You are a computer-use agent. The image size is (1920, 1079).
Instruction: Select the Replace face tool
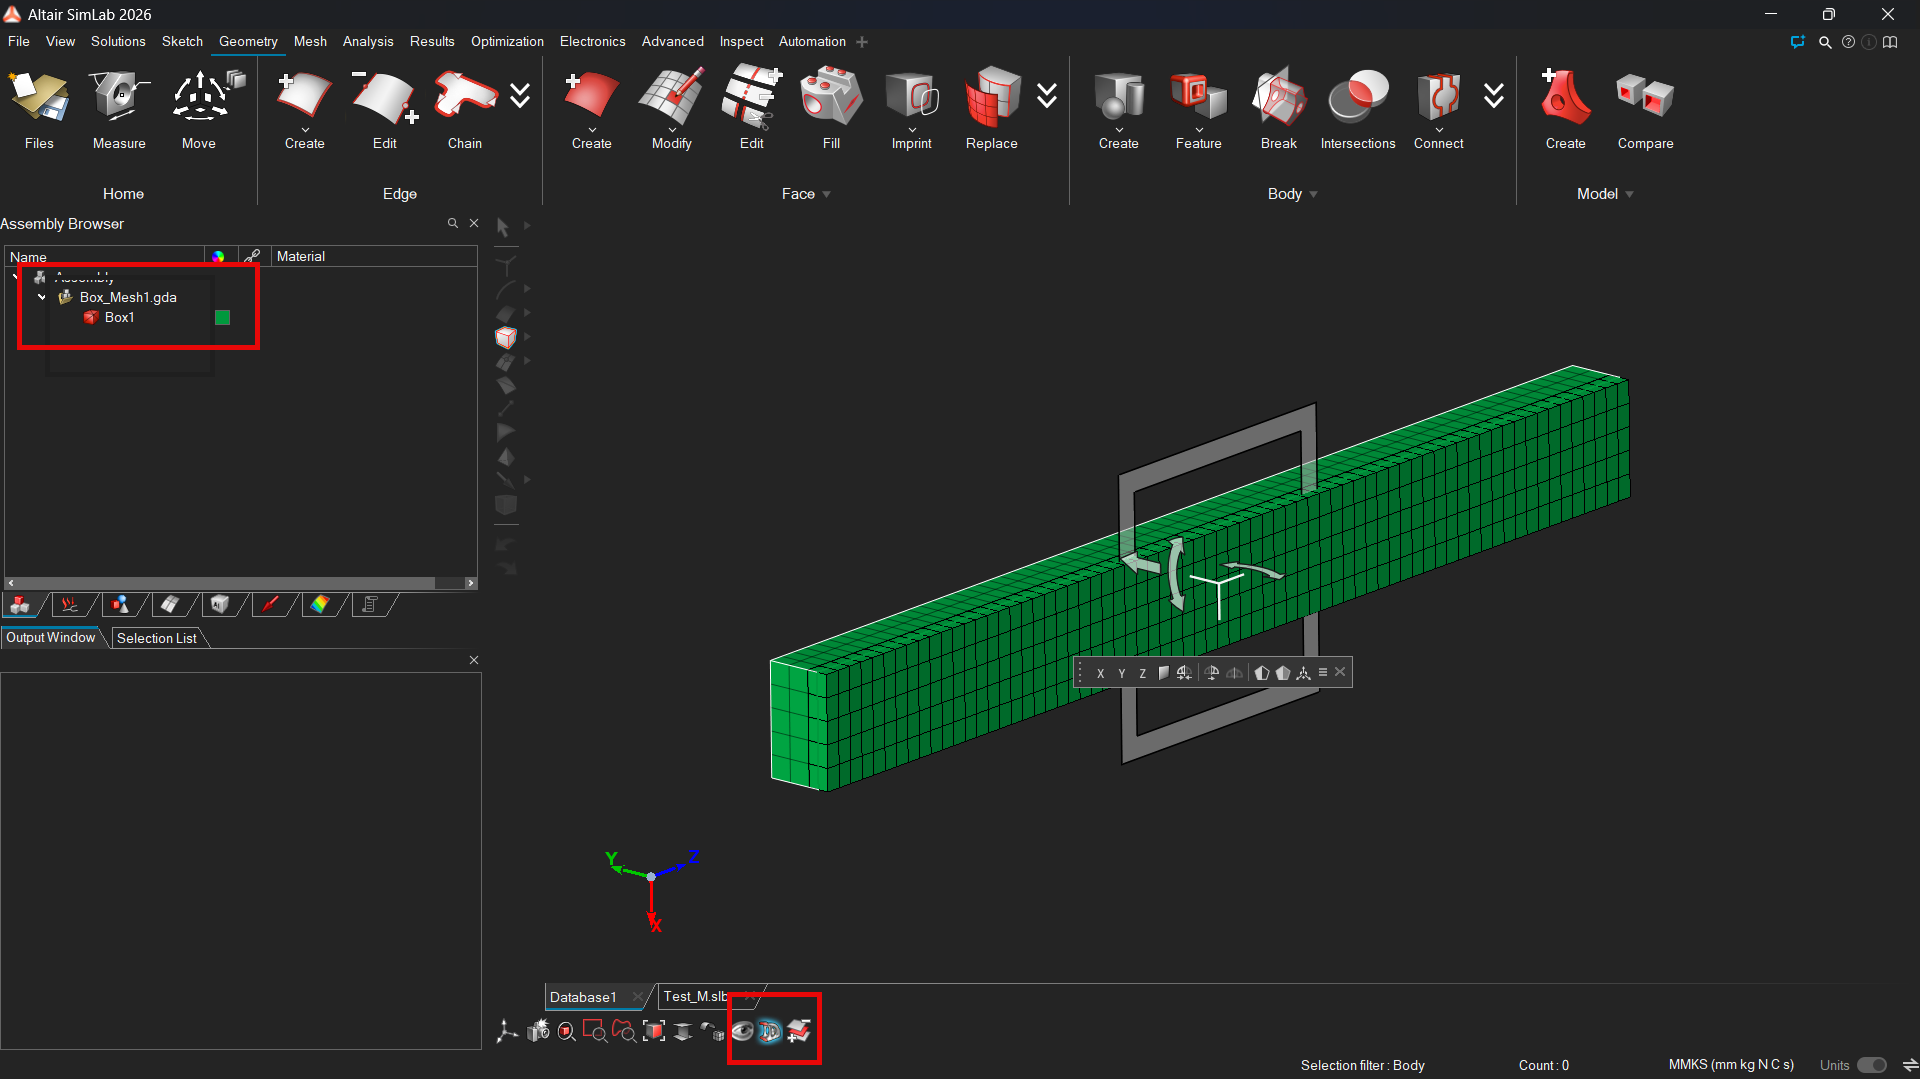[x=991, y=110]
